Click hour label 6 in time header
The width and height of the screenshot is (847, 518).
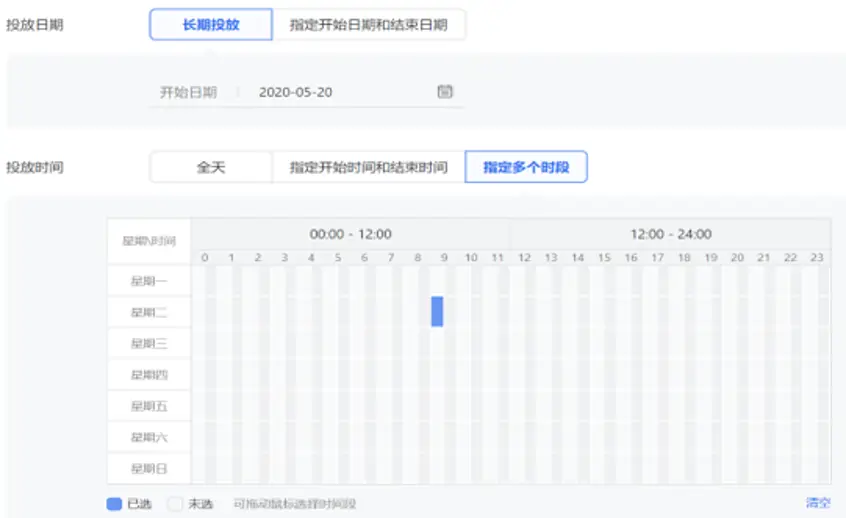(x=364, y=258)
